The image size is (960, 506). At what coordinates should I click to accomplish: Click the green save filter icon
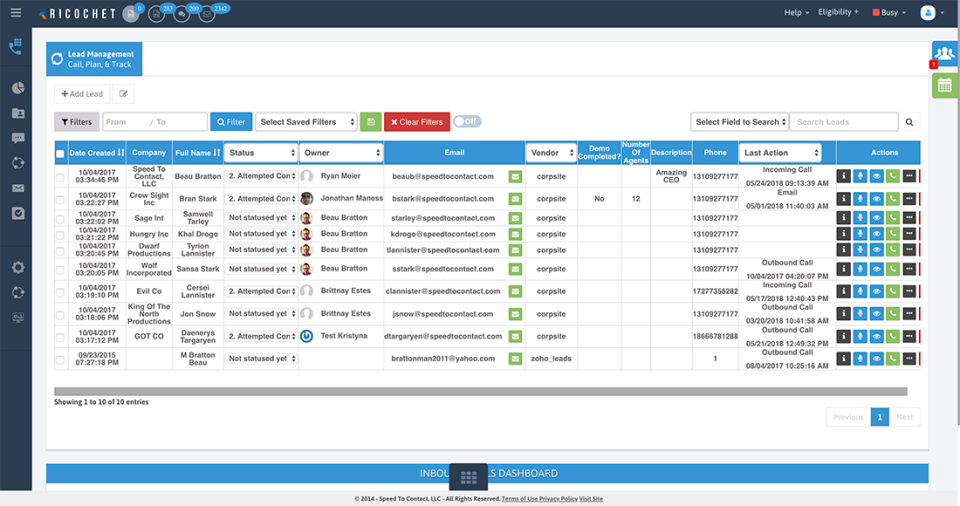[x=370, y=122]
